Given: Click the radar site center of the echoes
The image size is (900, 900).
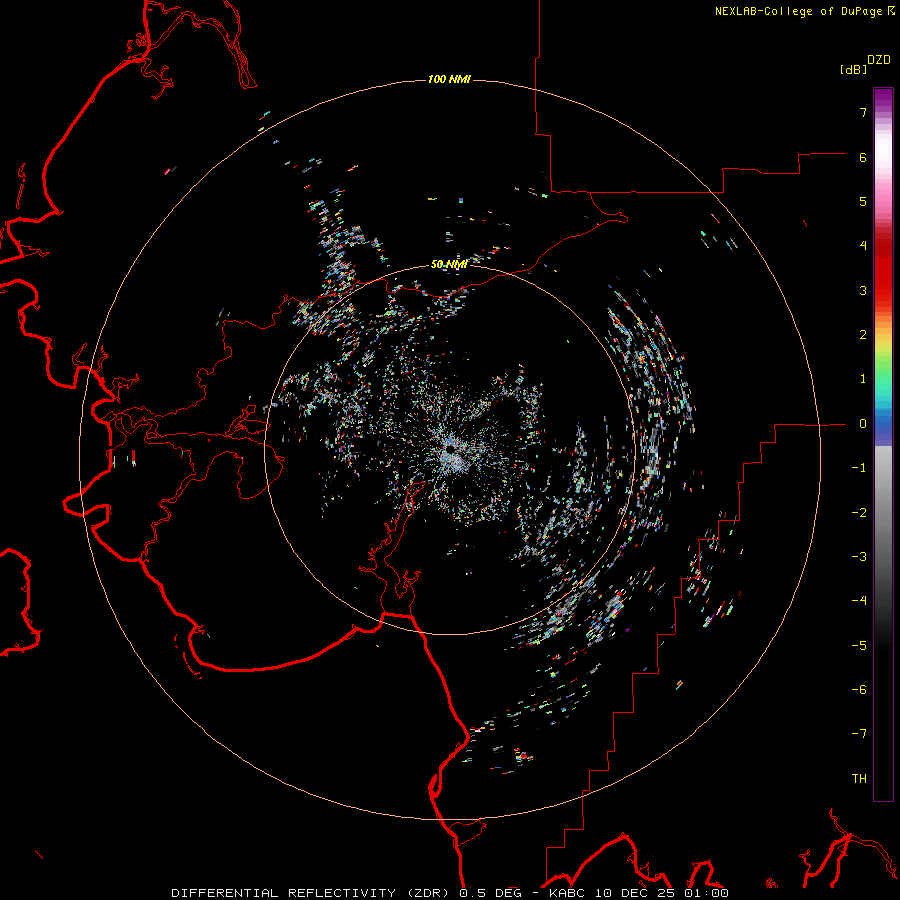Looking at the screenshot, I should click(x=449, y=447).
